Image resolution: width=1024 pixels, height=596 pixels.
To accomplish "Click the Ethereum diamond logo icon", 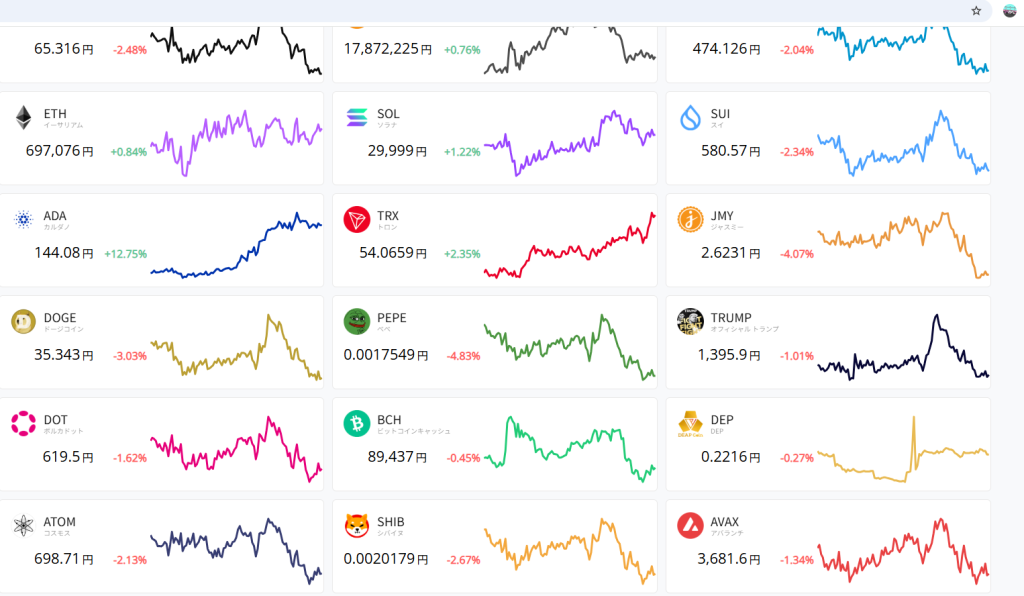I will point(23,118).
